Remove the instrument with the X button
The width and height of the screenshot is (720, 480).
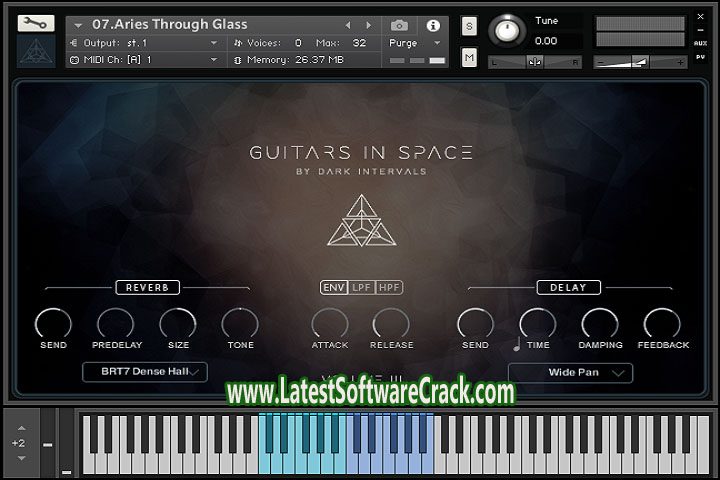point(700,17)
